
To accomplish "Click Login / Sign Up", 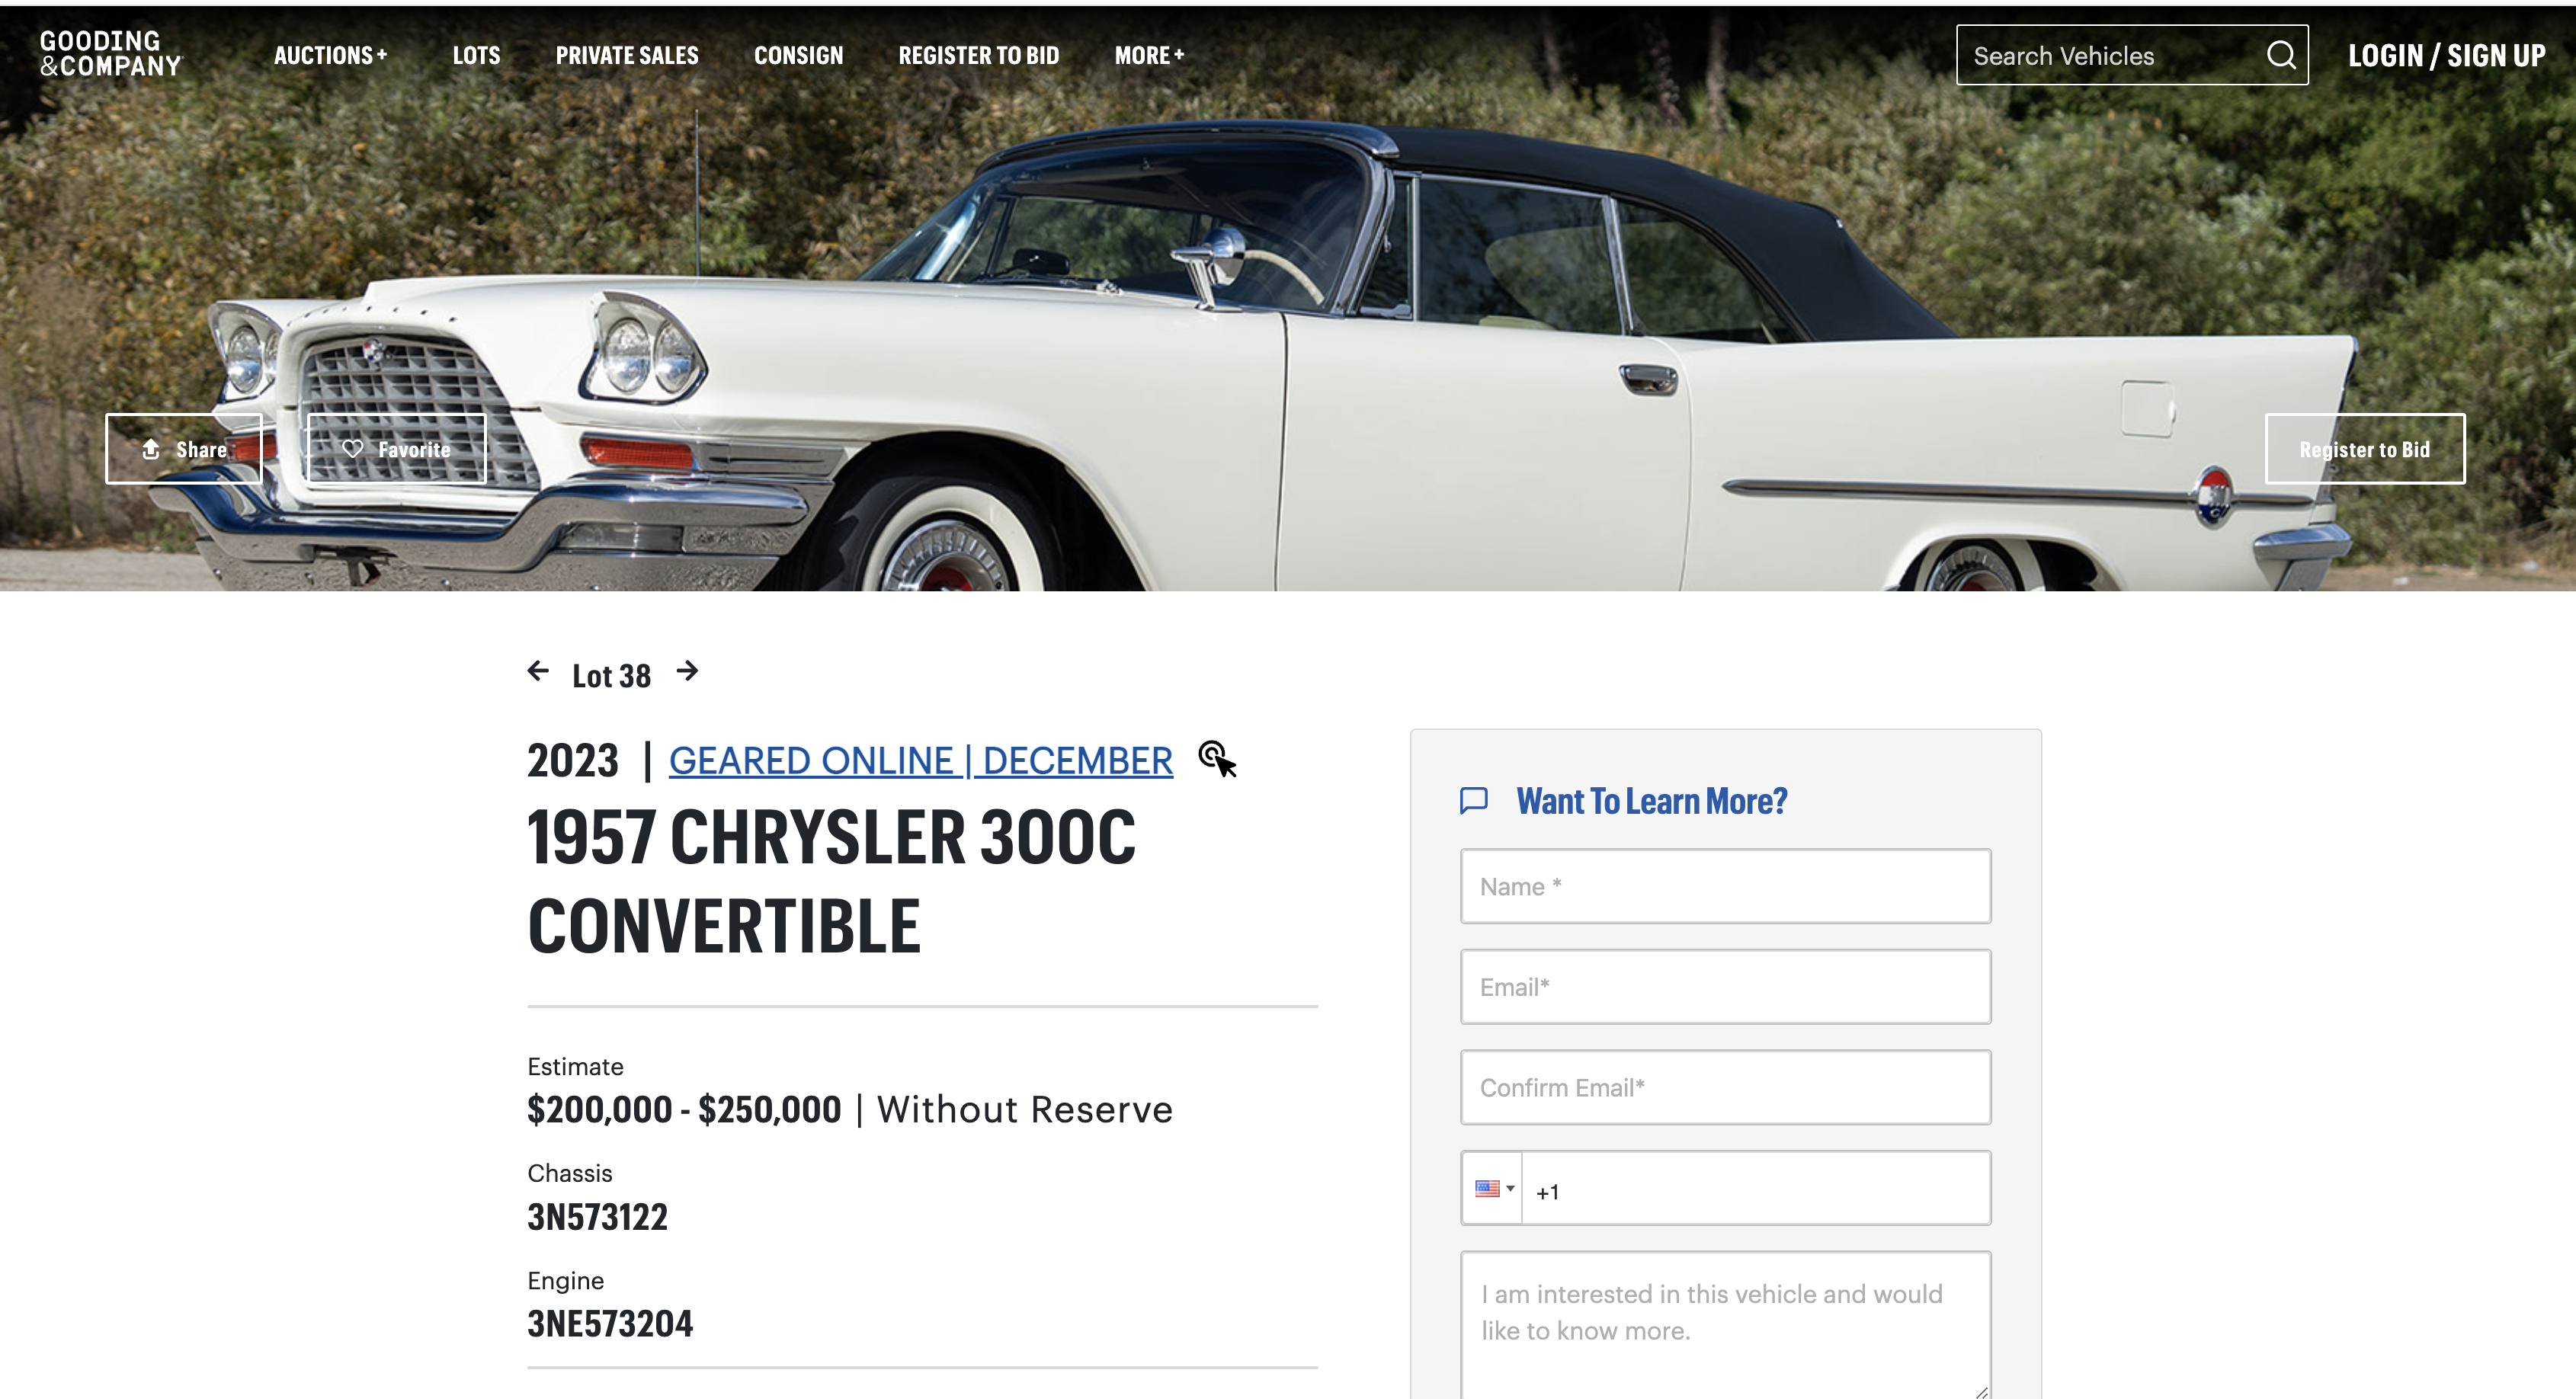I will pyautogui.click(x=2446, y=55).
